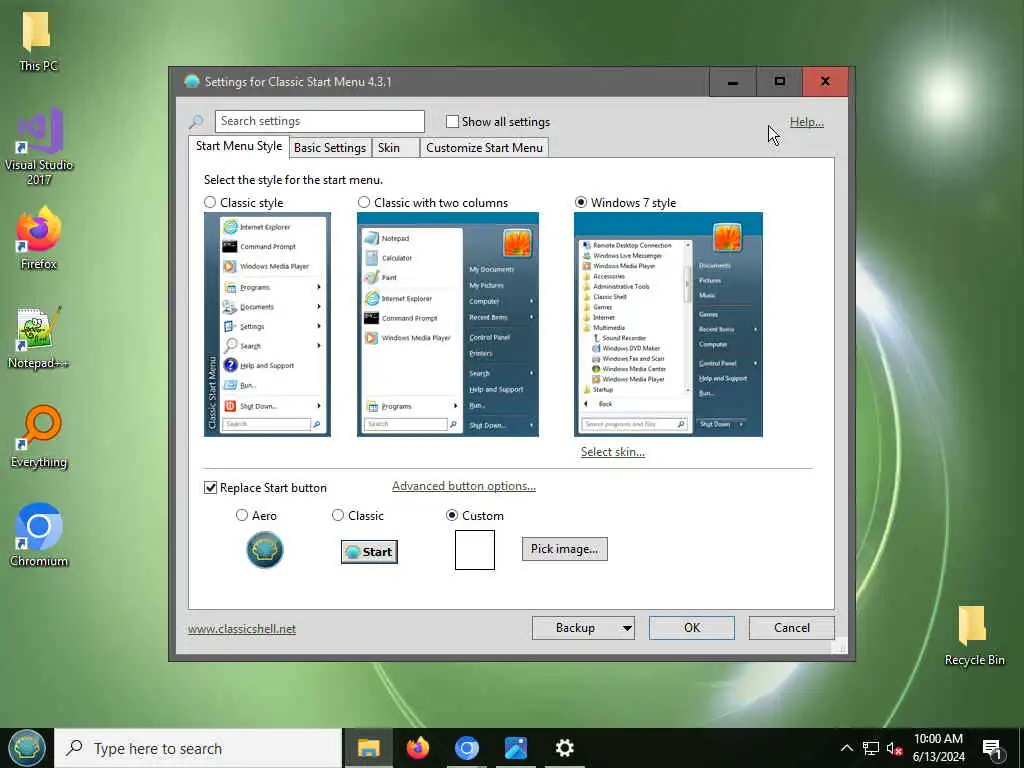Viewport: 1024px width, 768px height.
Task: Click the Classic style menu preview thumbnail
Action: pos(267,324)
